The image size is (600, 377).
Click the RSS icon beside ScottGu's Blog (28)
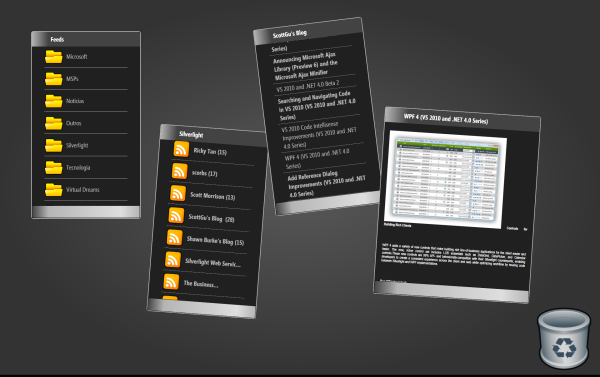point(176,215)
